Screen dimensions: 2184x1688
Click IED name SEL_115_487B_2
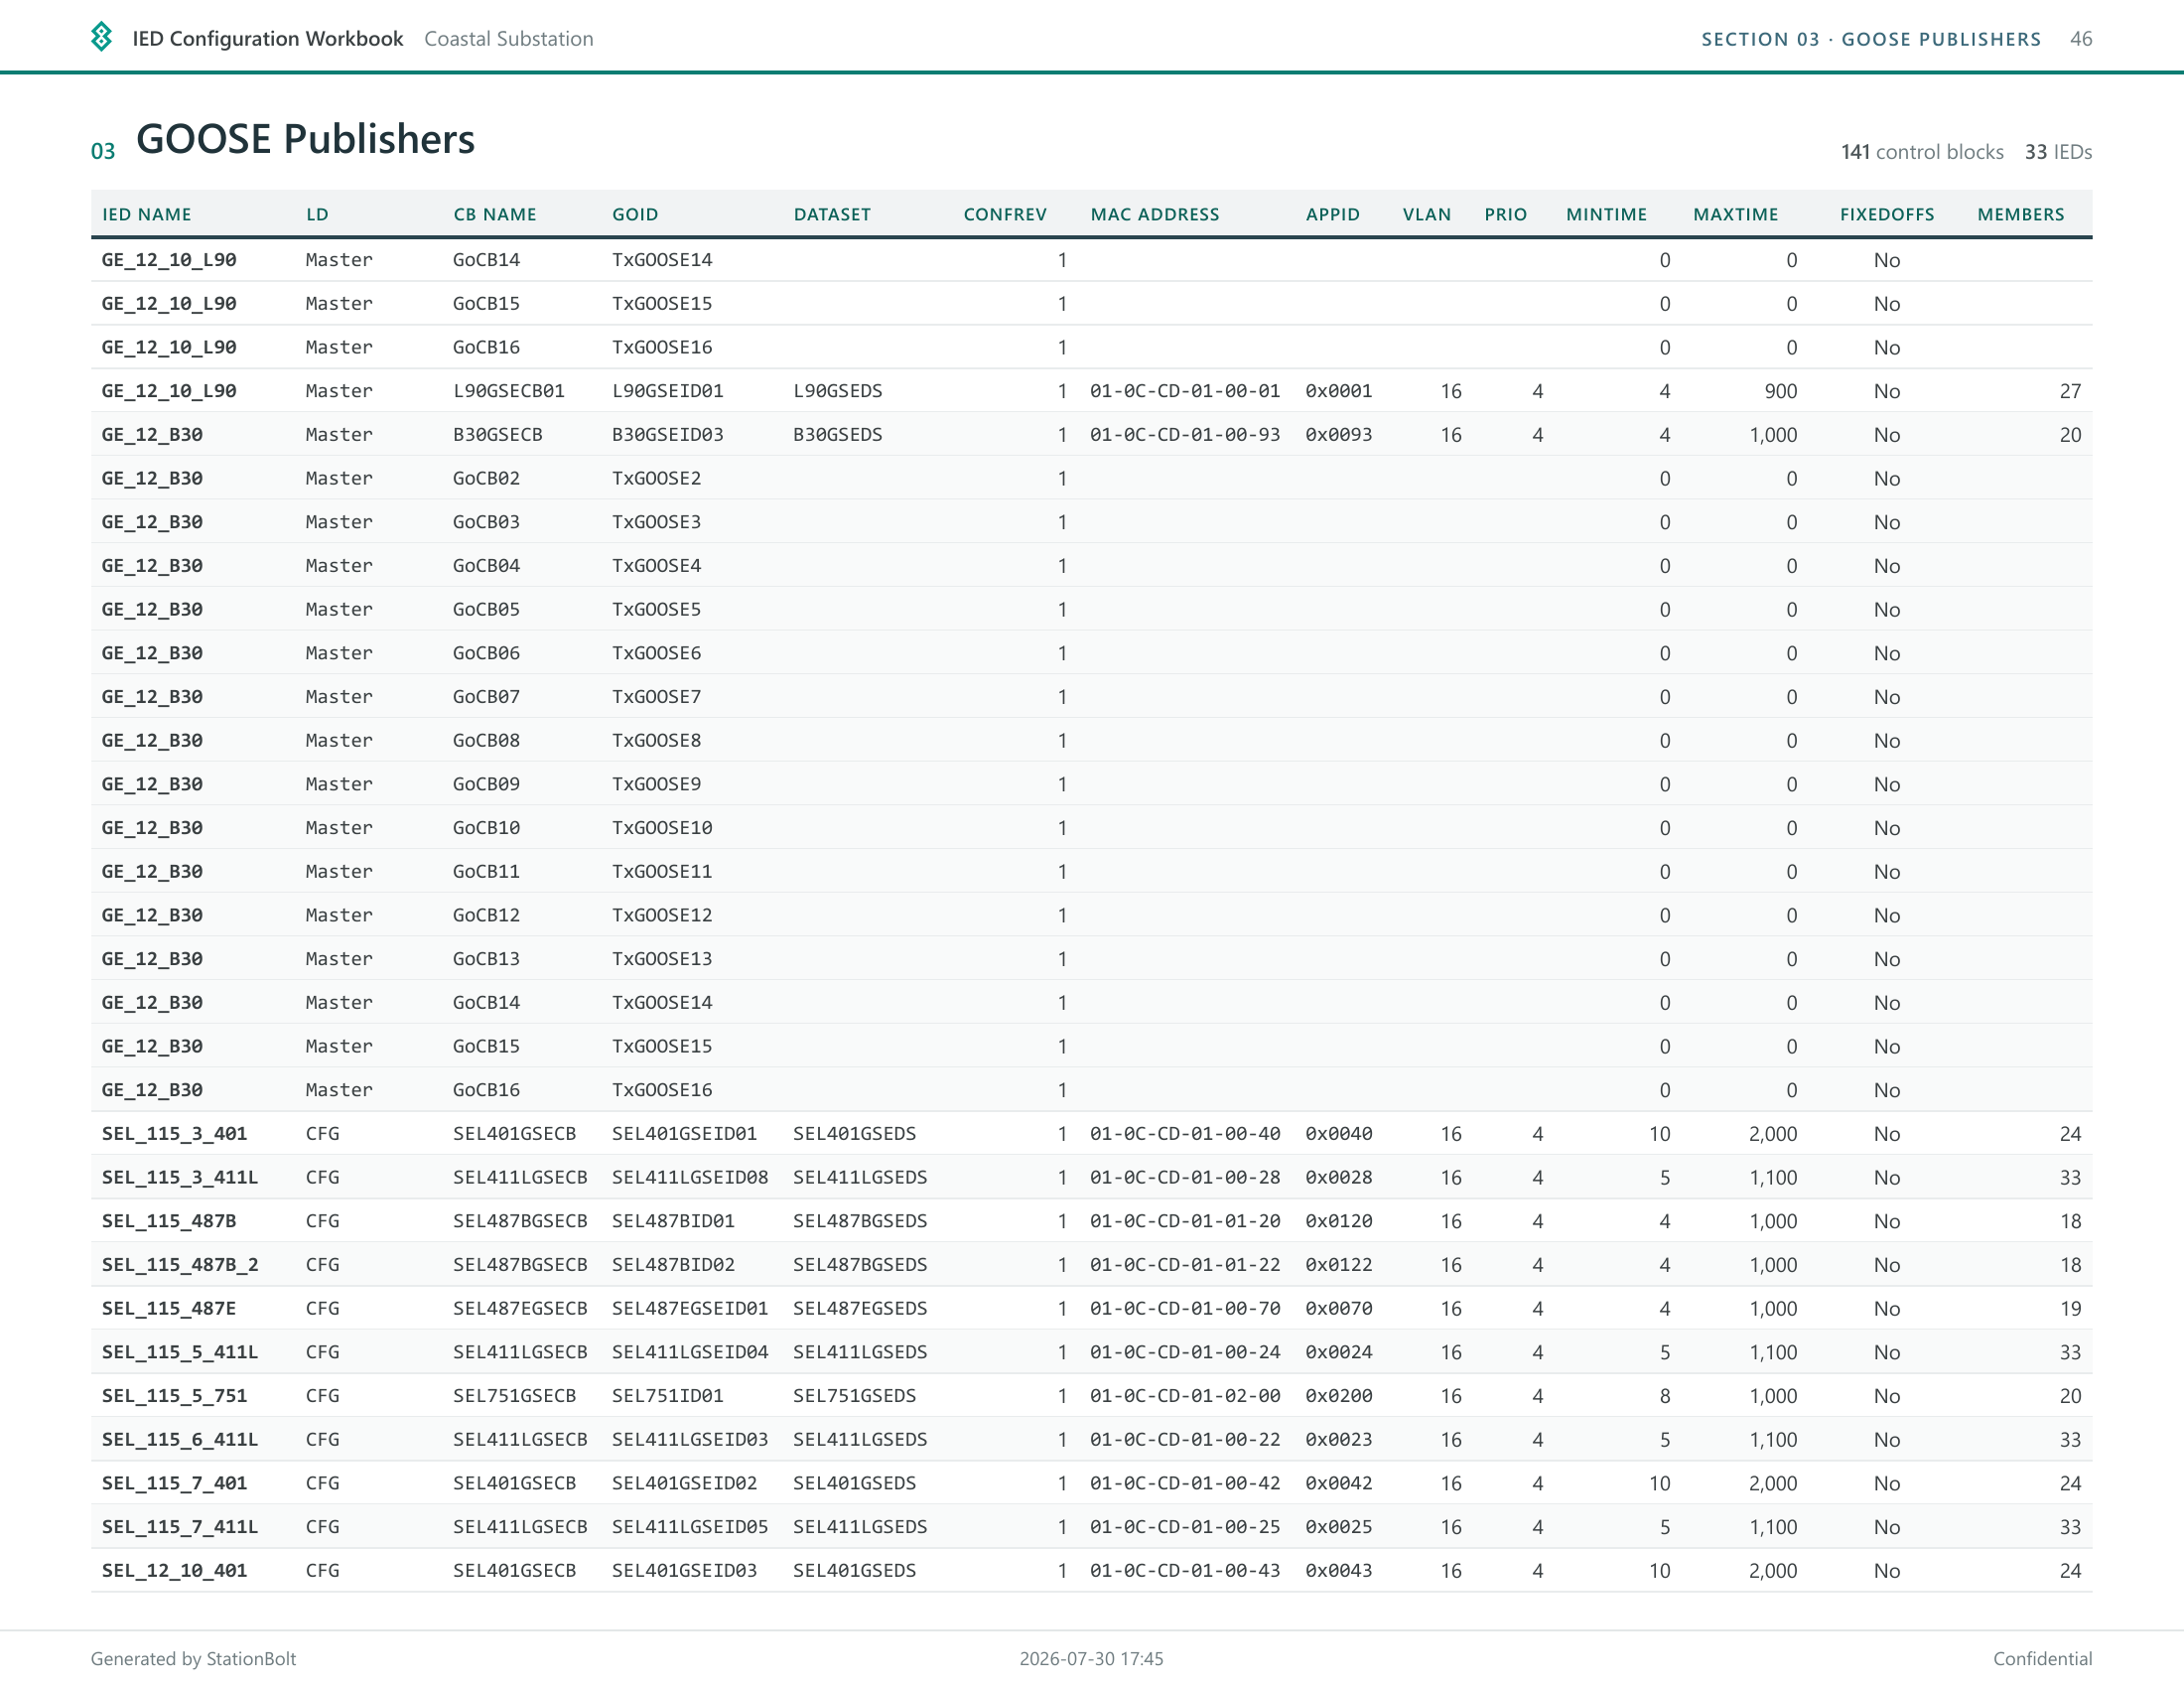click(x=179, y=1265)
